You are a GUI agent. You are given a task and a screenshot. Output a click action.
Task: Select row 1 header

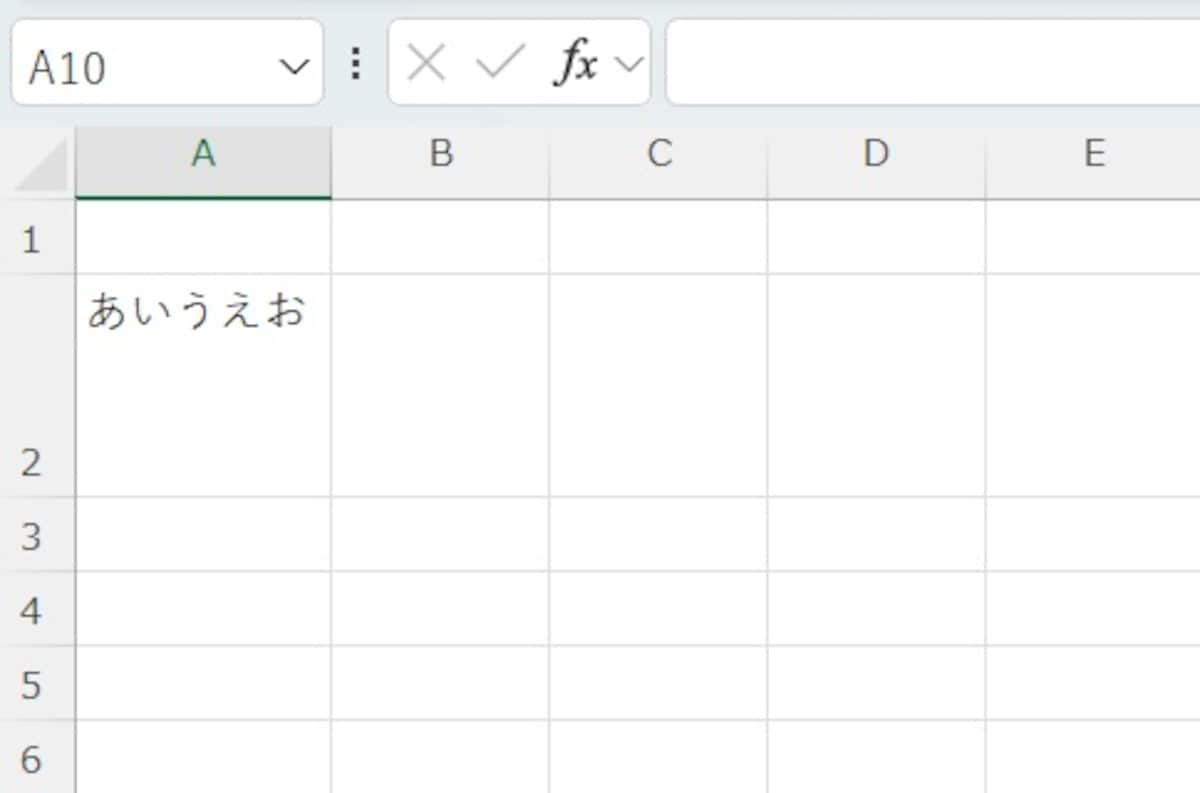[32, 239]
